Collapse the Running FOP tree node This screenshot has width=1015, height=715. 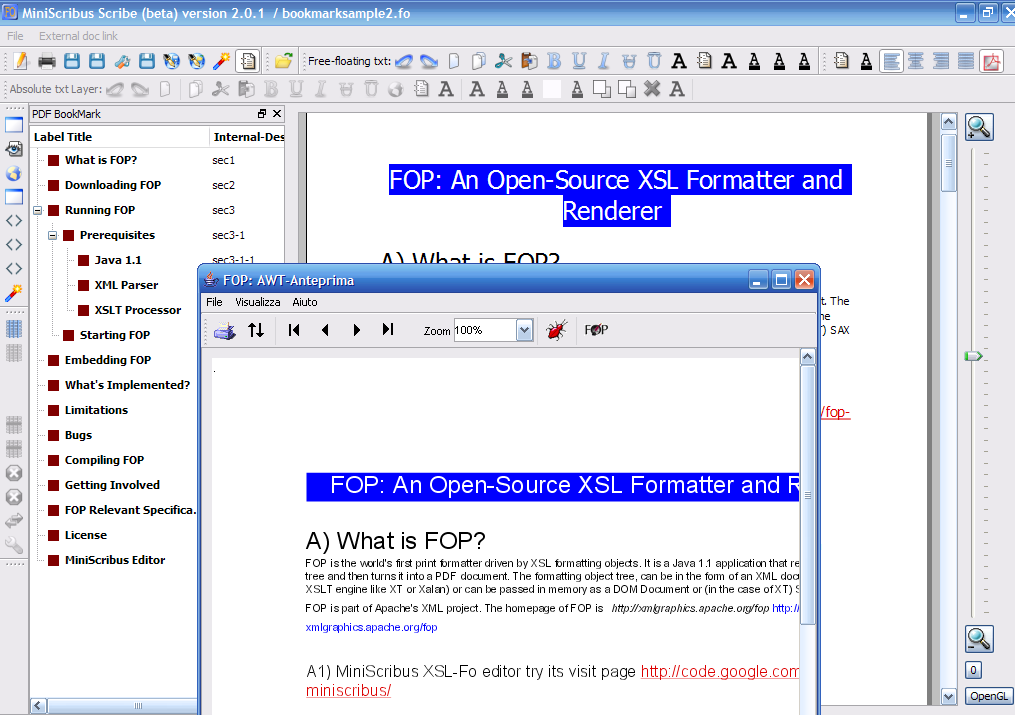point(38,210)
